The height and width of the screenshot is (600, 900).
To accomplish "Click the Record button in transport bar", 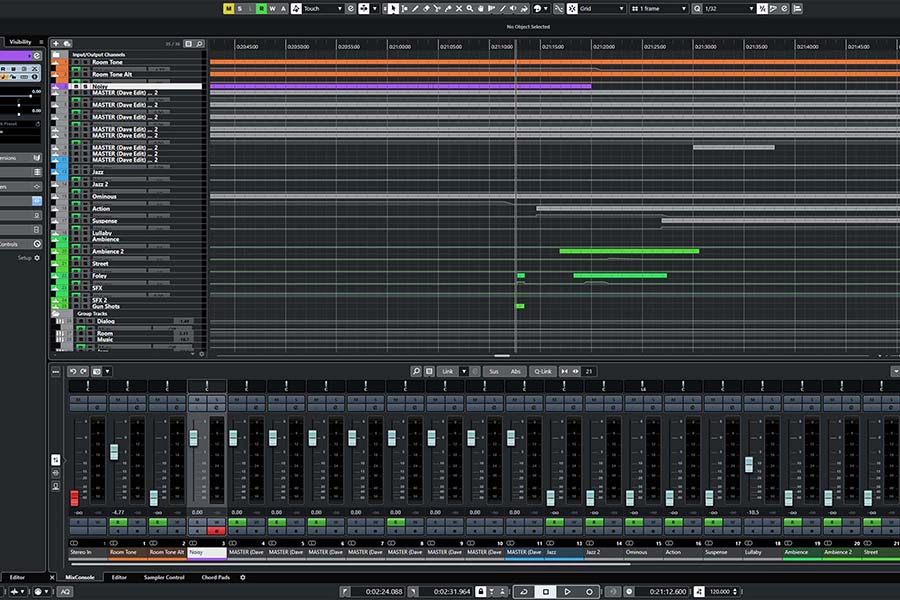I will point(590,591).
